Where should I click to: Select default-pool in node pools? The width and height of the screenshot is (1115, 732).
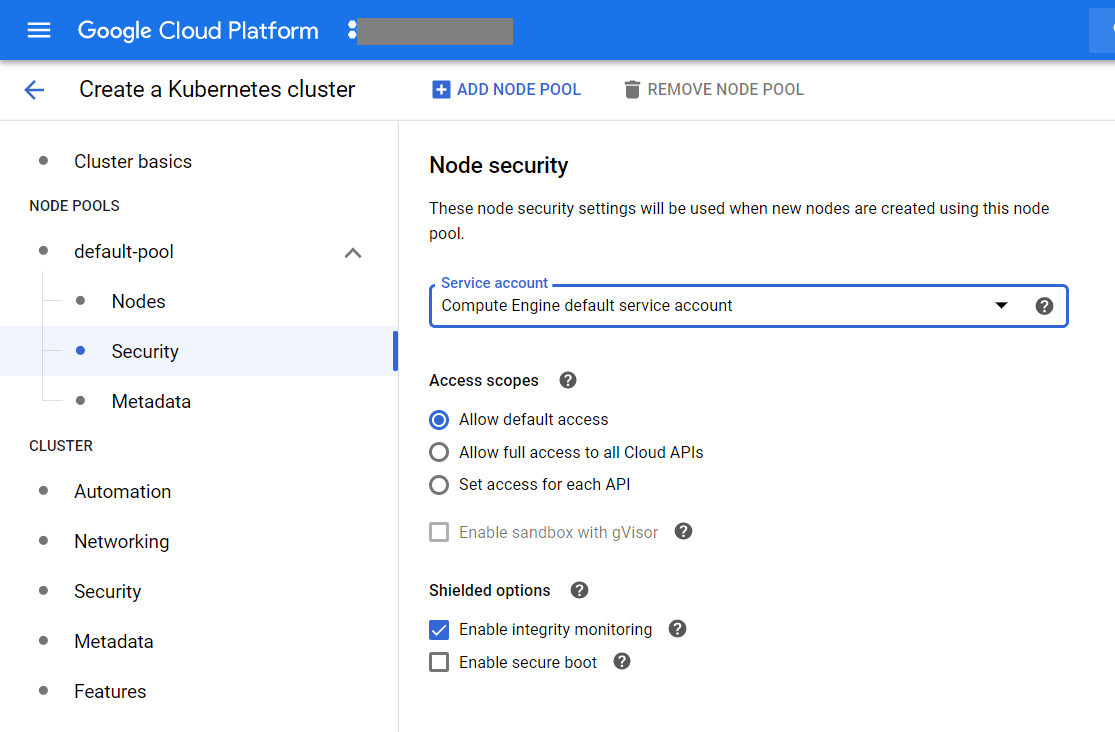(124, 252)
